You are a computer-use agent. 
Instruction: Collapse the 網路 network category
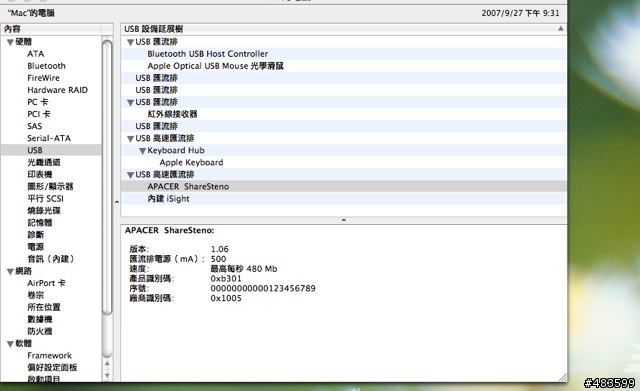[x=10, y=271]
